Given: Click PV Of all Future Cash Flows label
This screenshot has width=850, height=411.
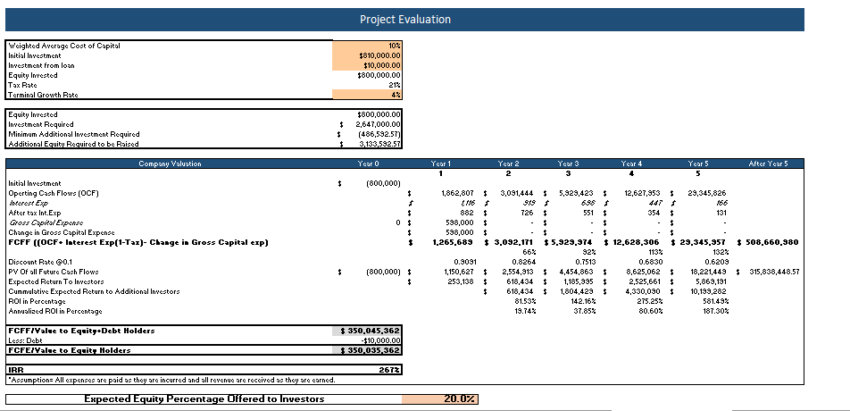Looking at the screenshot, I should 53,272.
